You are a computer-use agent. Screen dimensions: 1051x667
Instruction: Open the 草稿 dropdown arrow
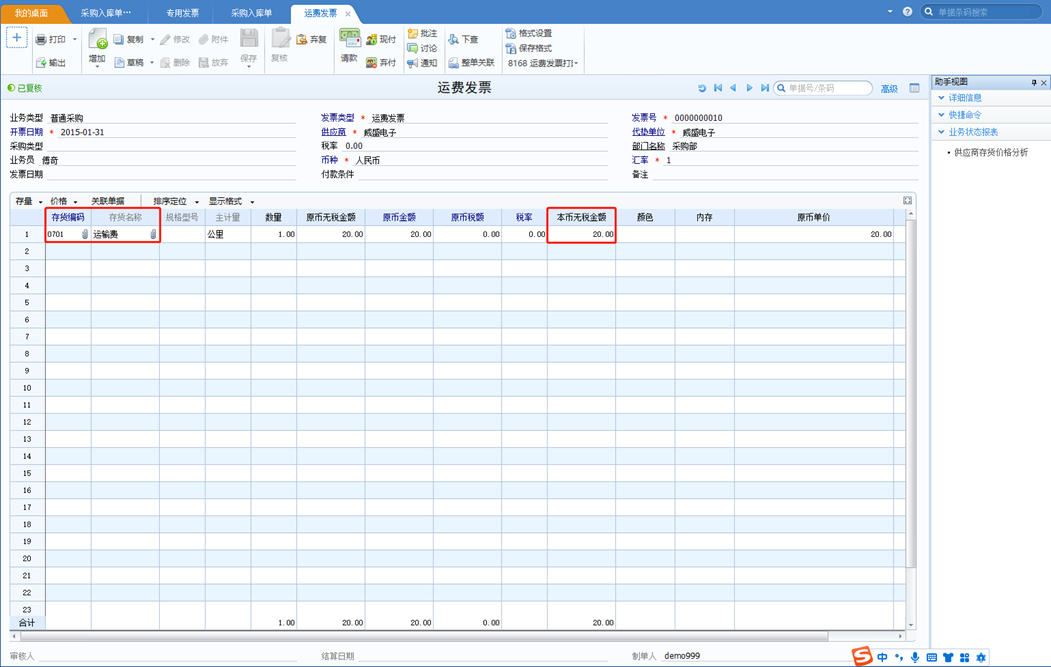click(x=152, y=62)
